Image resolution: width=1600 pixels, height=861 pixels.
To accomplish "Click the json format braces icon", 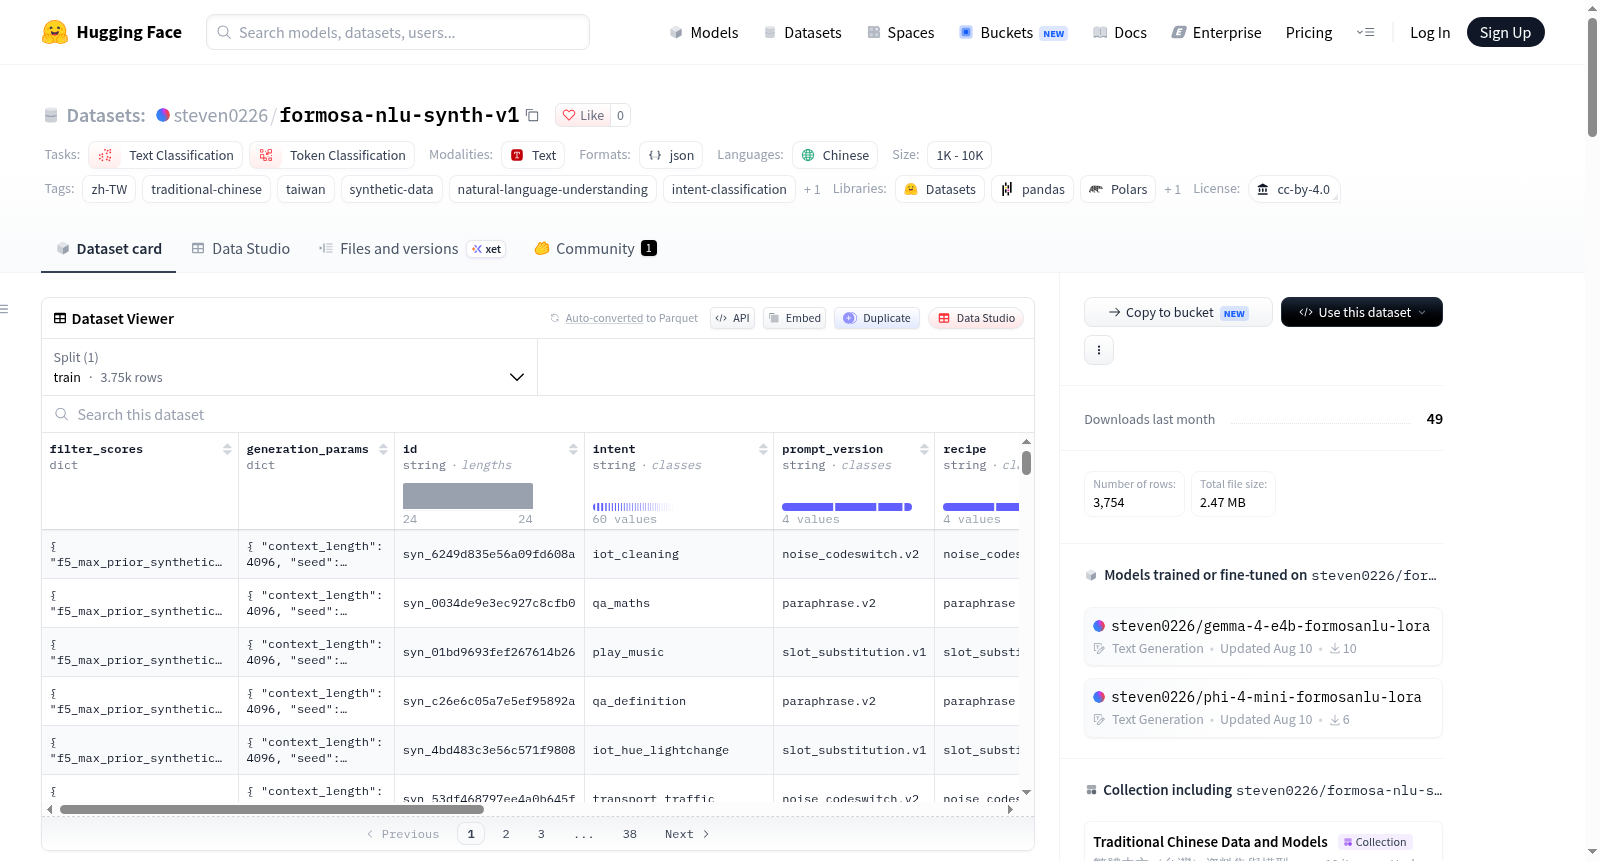I will [x=655, y=155].
